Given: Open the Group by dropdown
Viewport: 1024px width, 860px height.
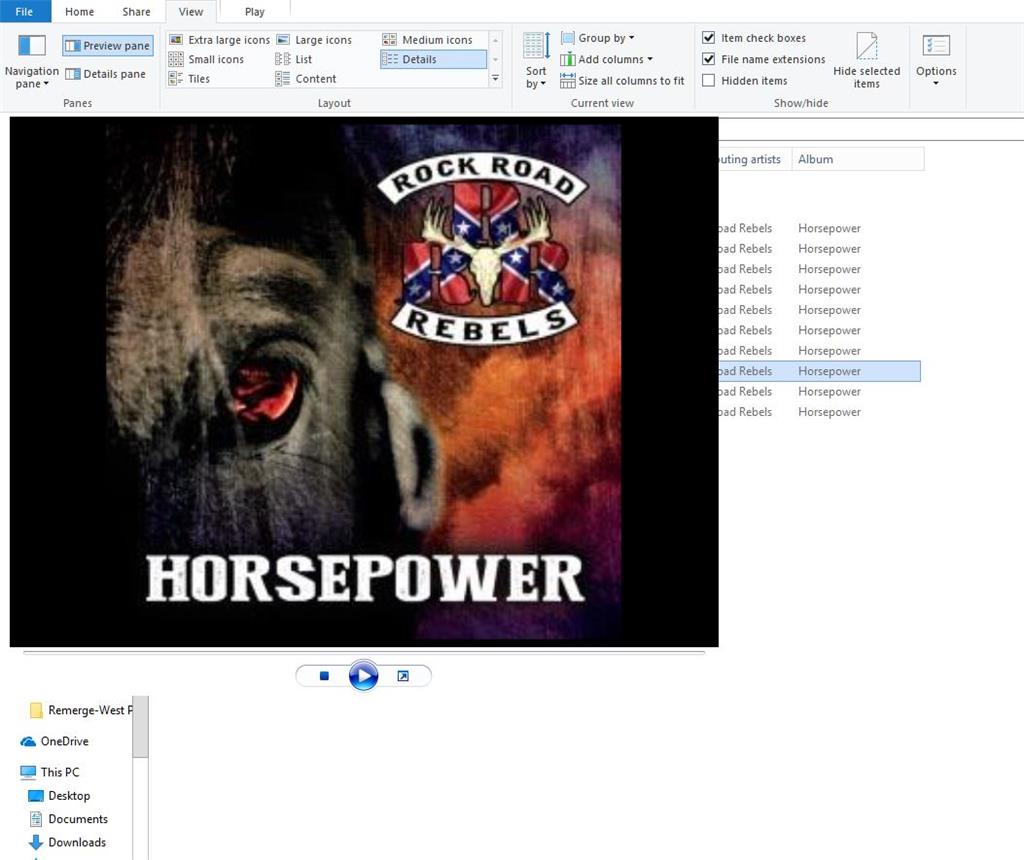Looking at the screenshot, I should tap(598, 38).
